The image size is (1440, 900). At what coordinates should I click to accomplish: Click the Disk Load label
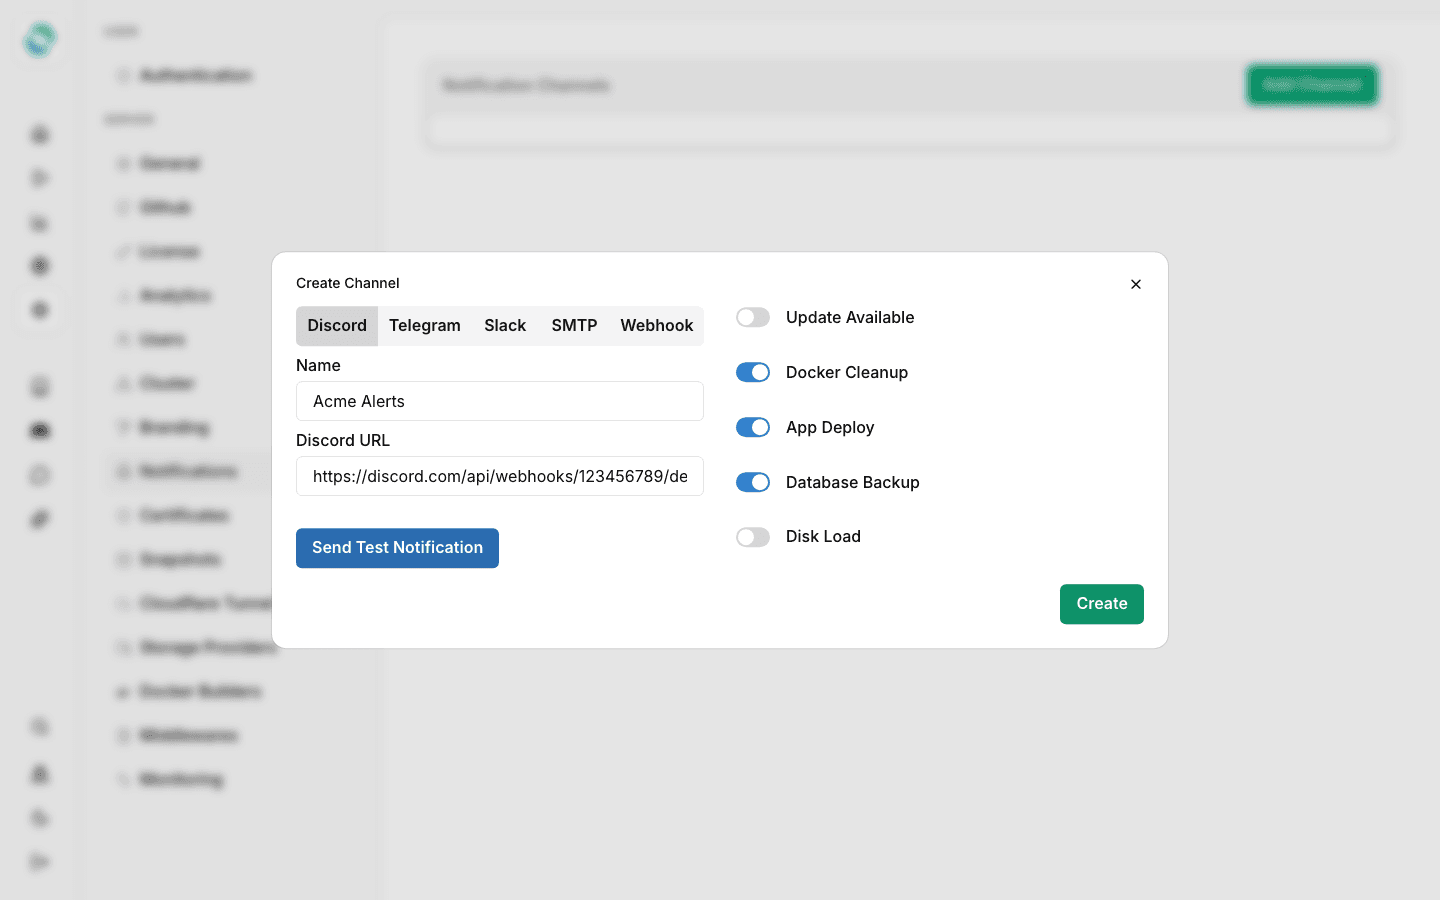pyautogui.click(x=823, y=537)
